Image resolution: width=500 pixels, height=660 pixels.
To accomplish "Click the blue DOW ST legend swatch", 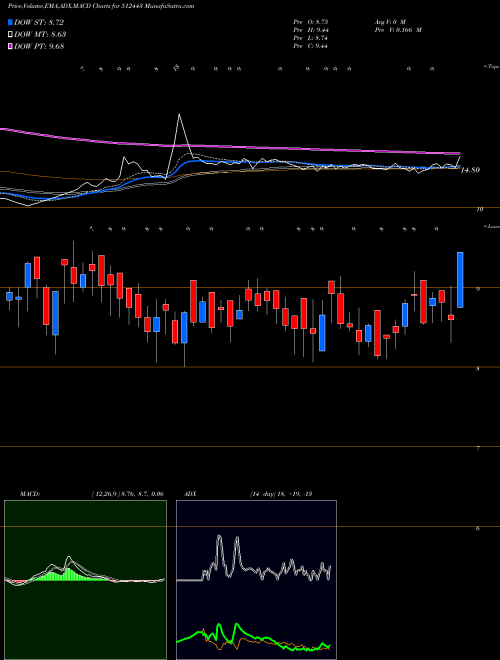I will (x=10, y=22).
